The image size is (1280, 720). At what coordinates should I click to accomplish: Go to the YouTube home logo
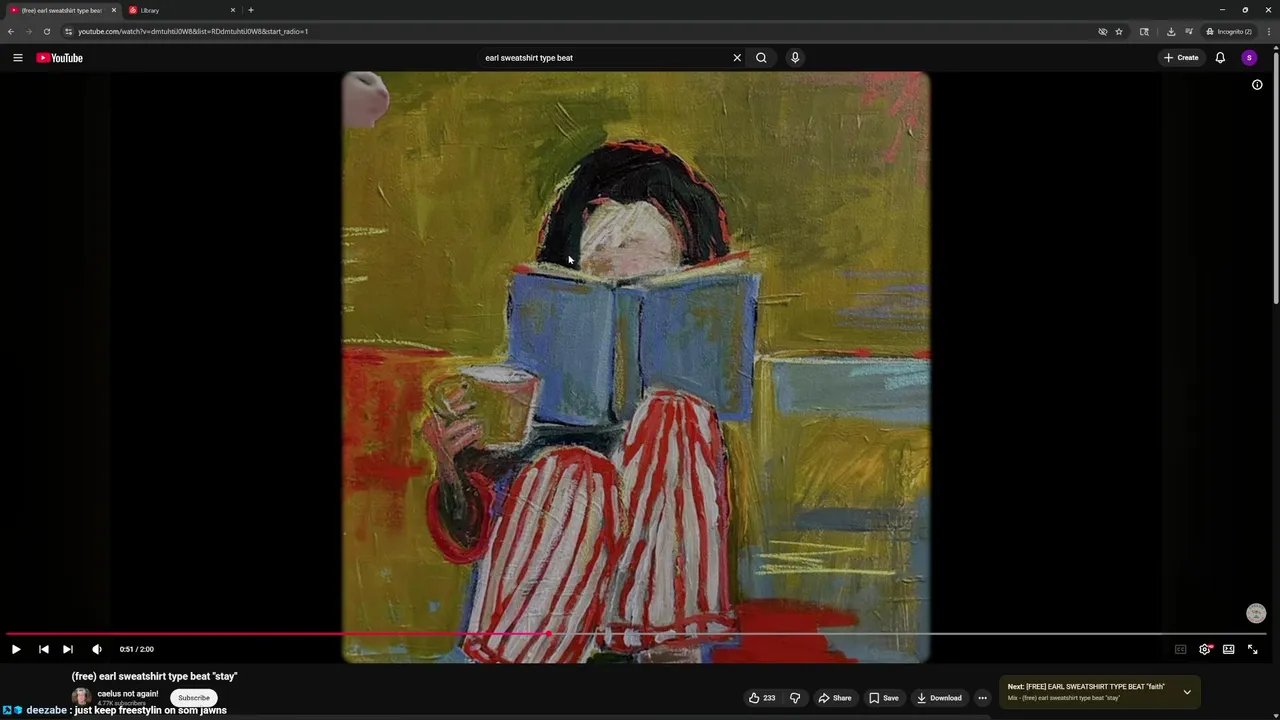pos(60,58)
